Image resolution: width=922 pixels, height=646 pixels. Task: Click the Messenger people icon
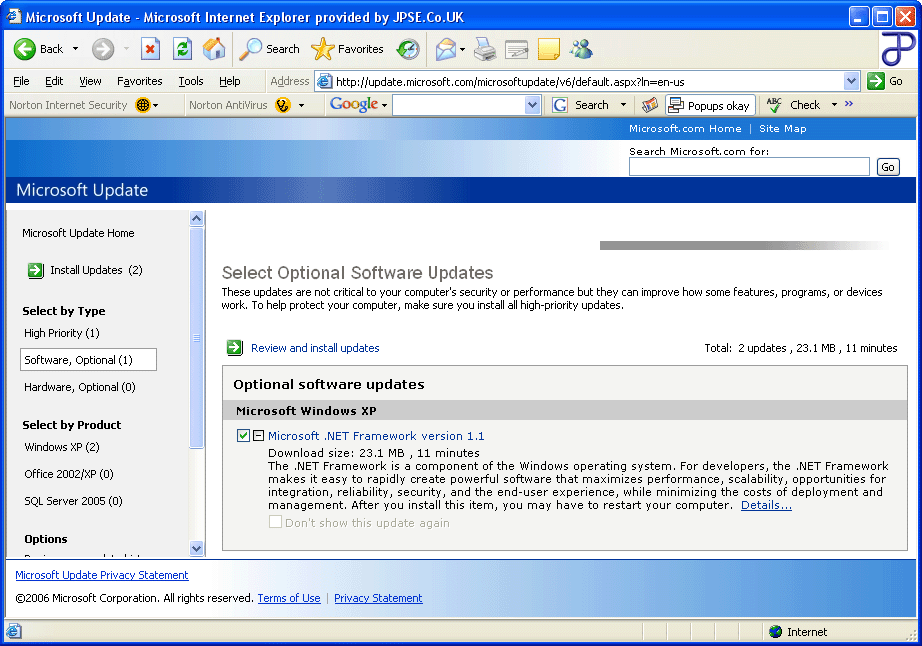coord(581,49)
